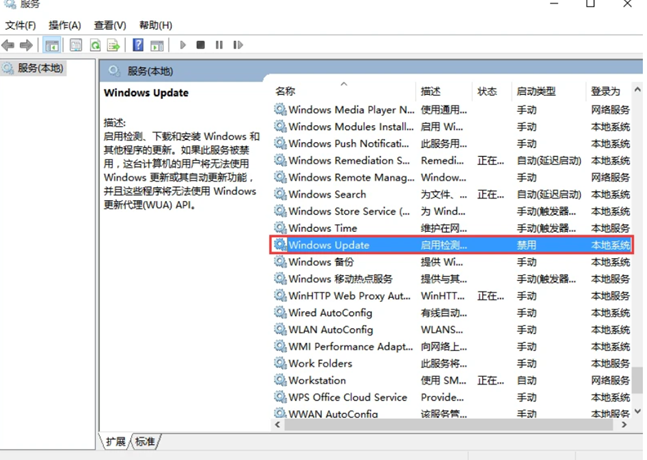Click 网络服务 login in Workstation row
Viewport: 647px width, 460px height.
(x=610, y=380)
